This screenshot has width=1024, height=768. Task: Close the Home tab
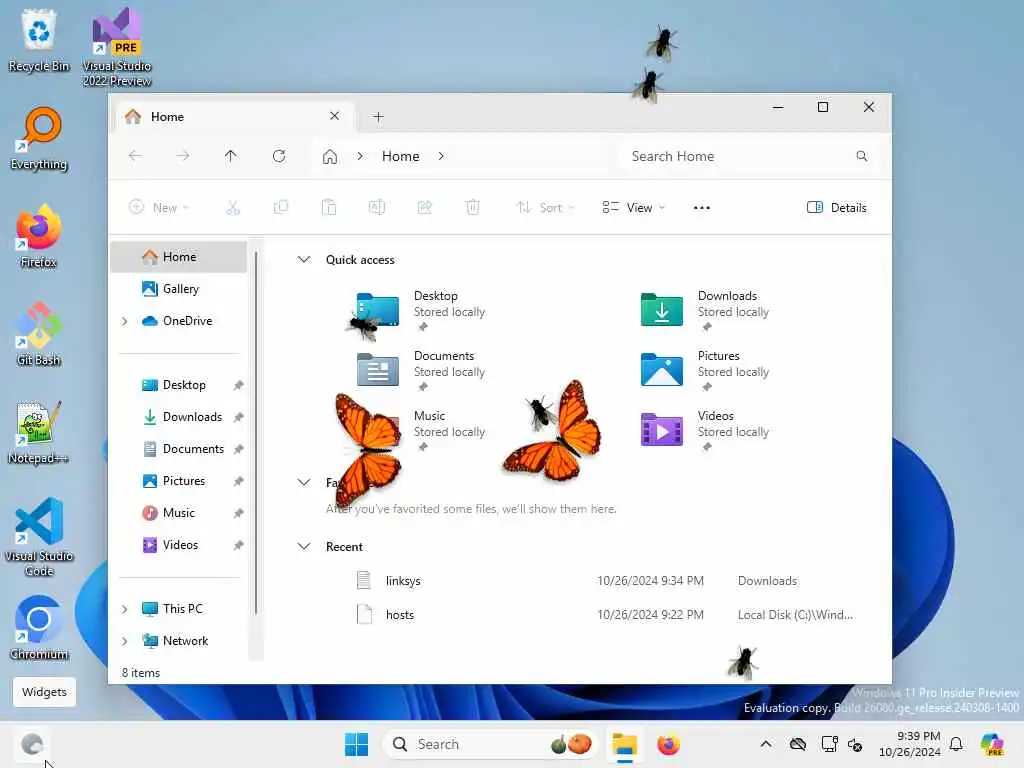334,116
